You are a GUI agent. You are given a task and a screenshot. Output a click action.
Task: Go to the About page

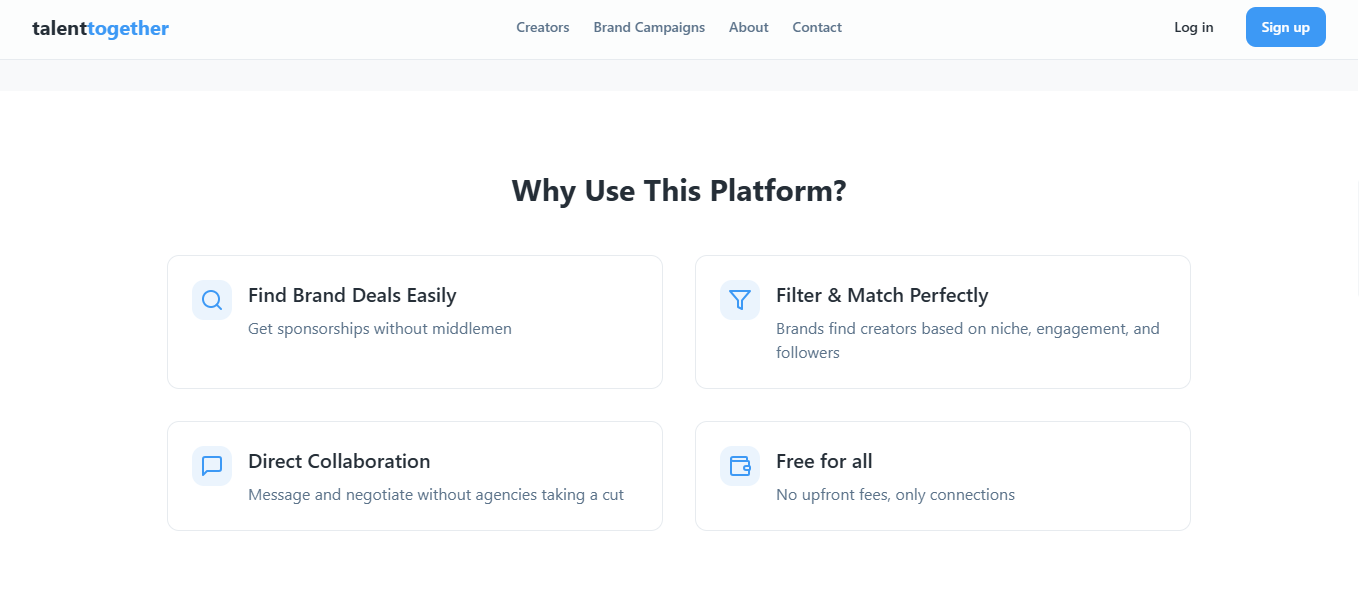pyautogui.click(x=749, y=28)
